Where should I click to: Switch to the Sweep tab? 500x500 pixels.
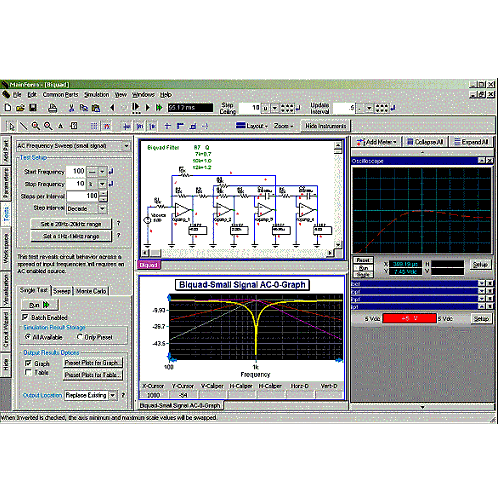click(x=62, y=291)
